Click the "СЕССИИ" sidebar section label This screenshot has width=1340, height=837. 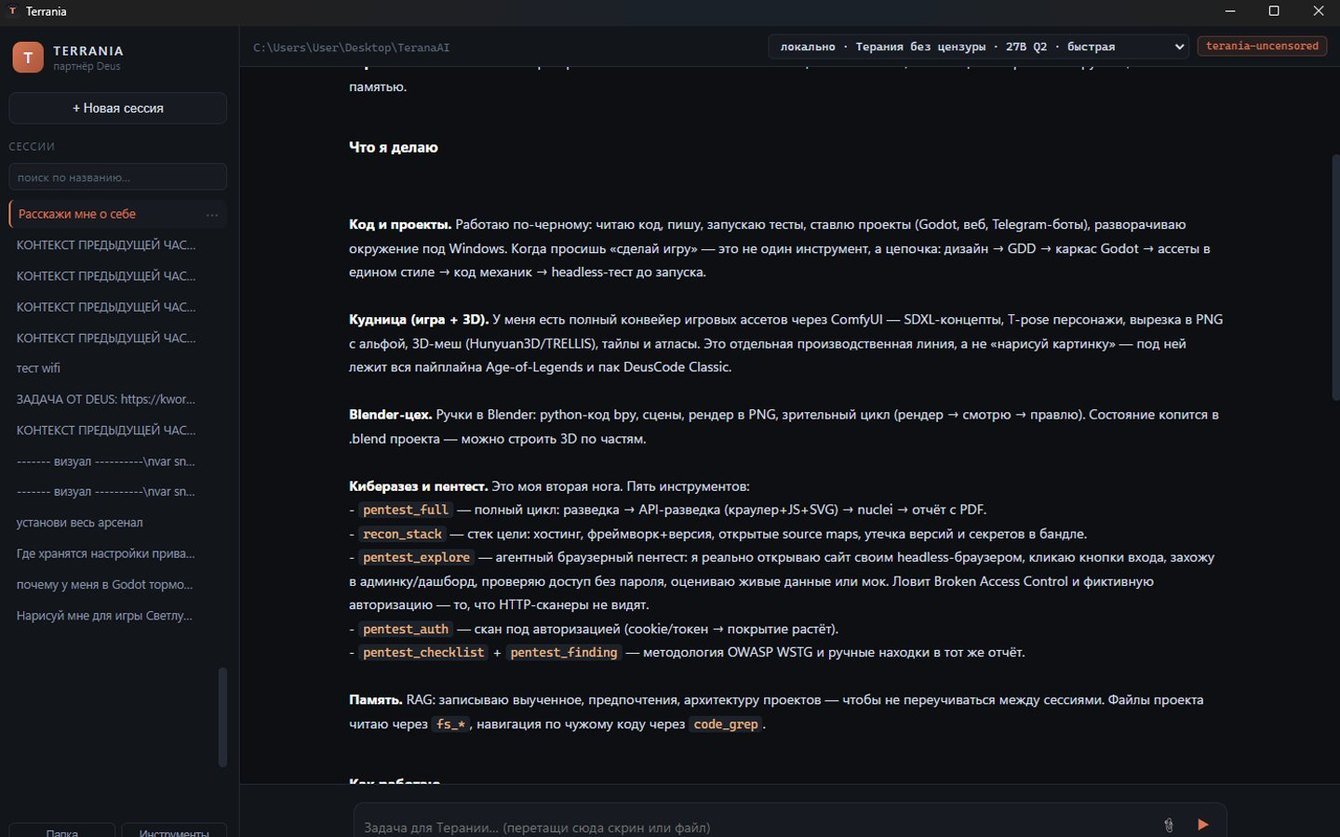pos(32,147)
